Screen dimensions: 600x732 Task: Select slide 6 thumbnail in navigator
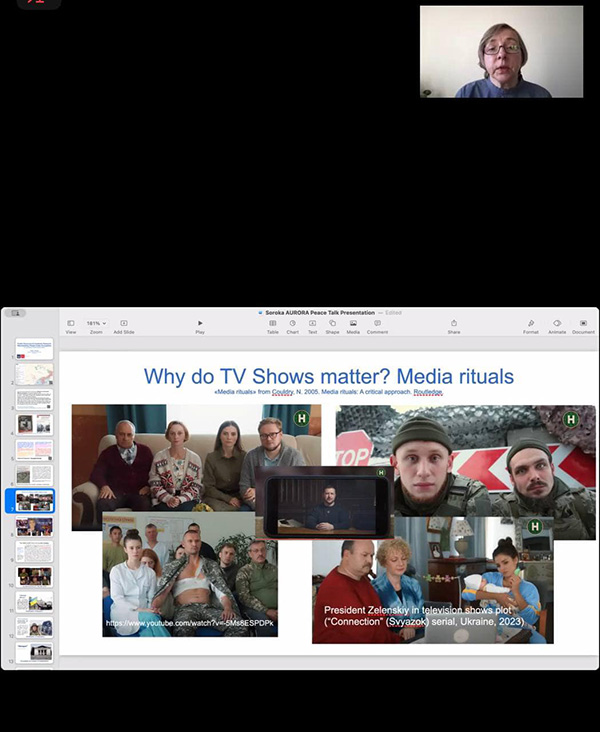coord(35,475)
